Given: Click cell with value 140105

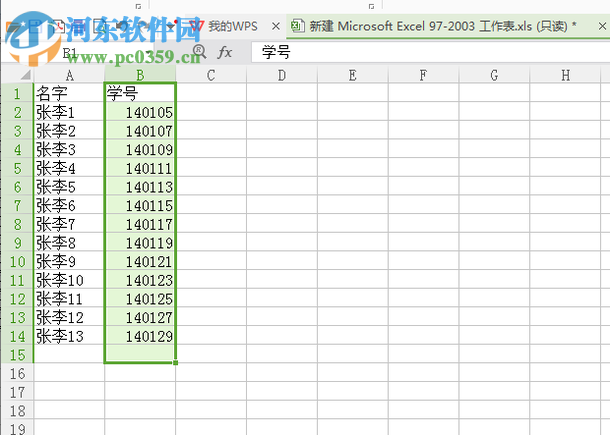Looking at the screenshot, I should pyautogui.click(x=140, y=112).
